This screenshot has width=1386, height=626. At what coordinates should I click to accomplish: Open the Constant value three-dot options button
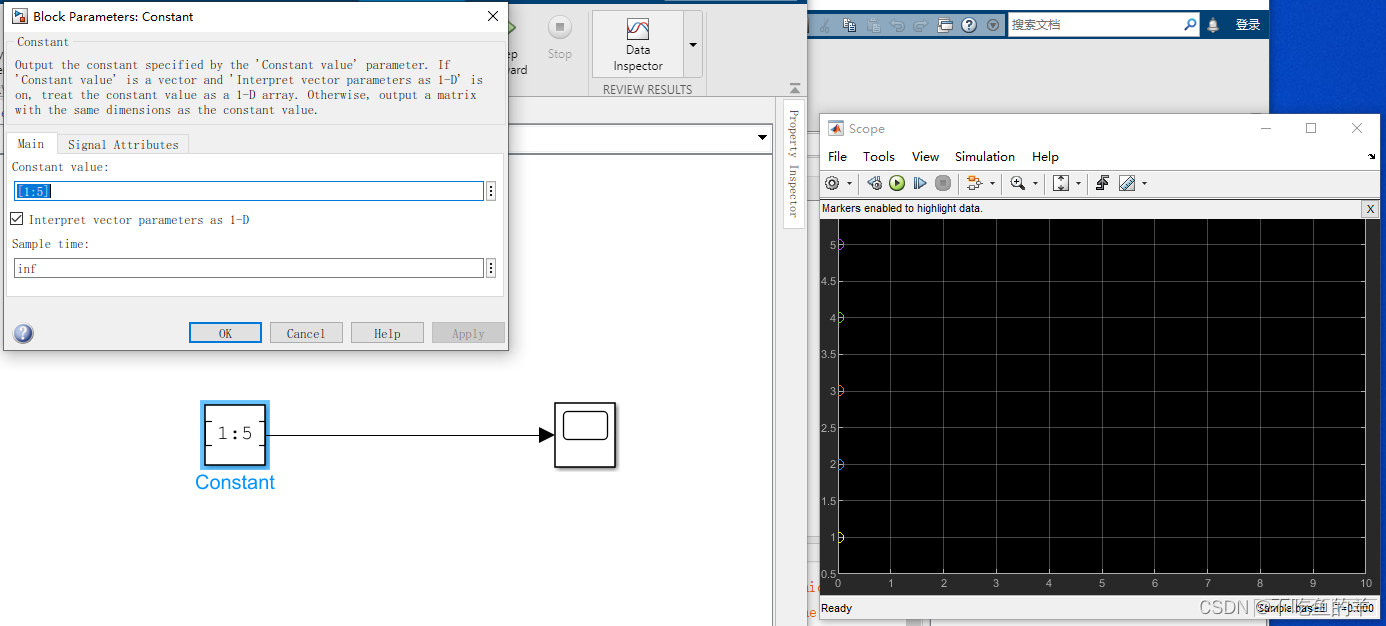[491, 191]
